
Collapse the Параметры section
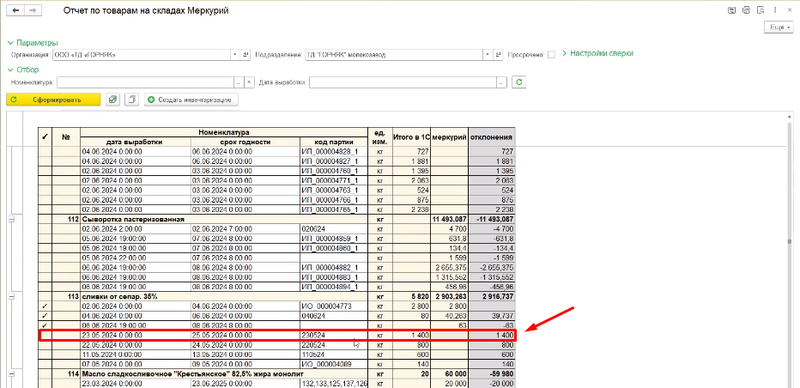[10, 43]
